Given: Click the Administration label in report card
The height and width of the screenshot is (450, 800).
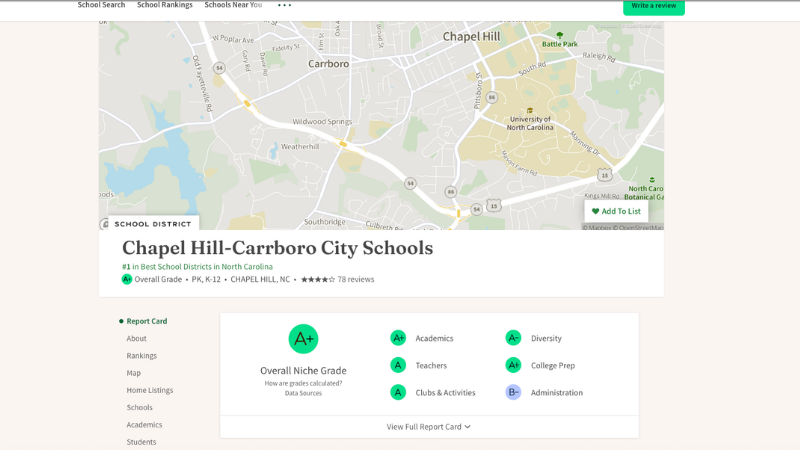Looking at the screenshot, I should [557, 392].
